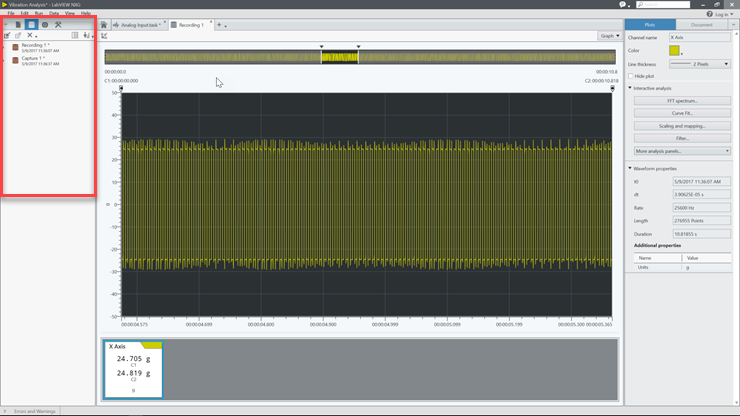
Task: Click the Help question mark icon
Action: (710, 14)
